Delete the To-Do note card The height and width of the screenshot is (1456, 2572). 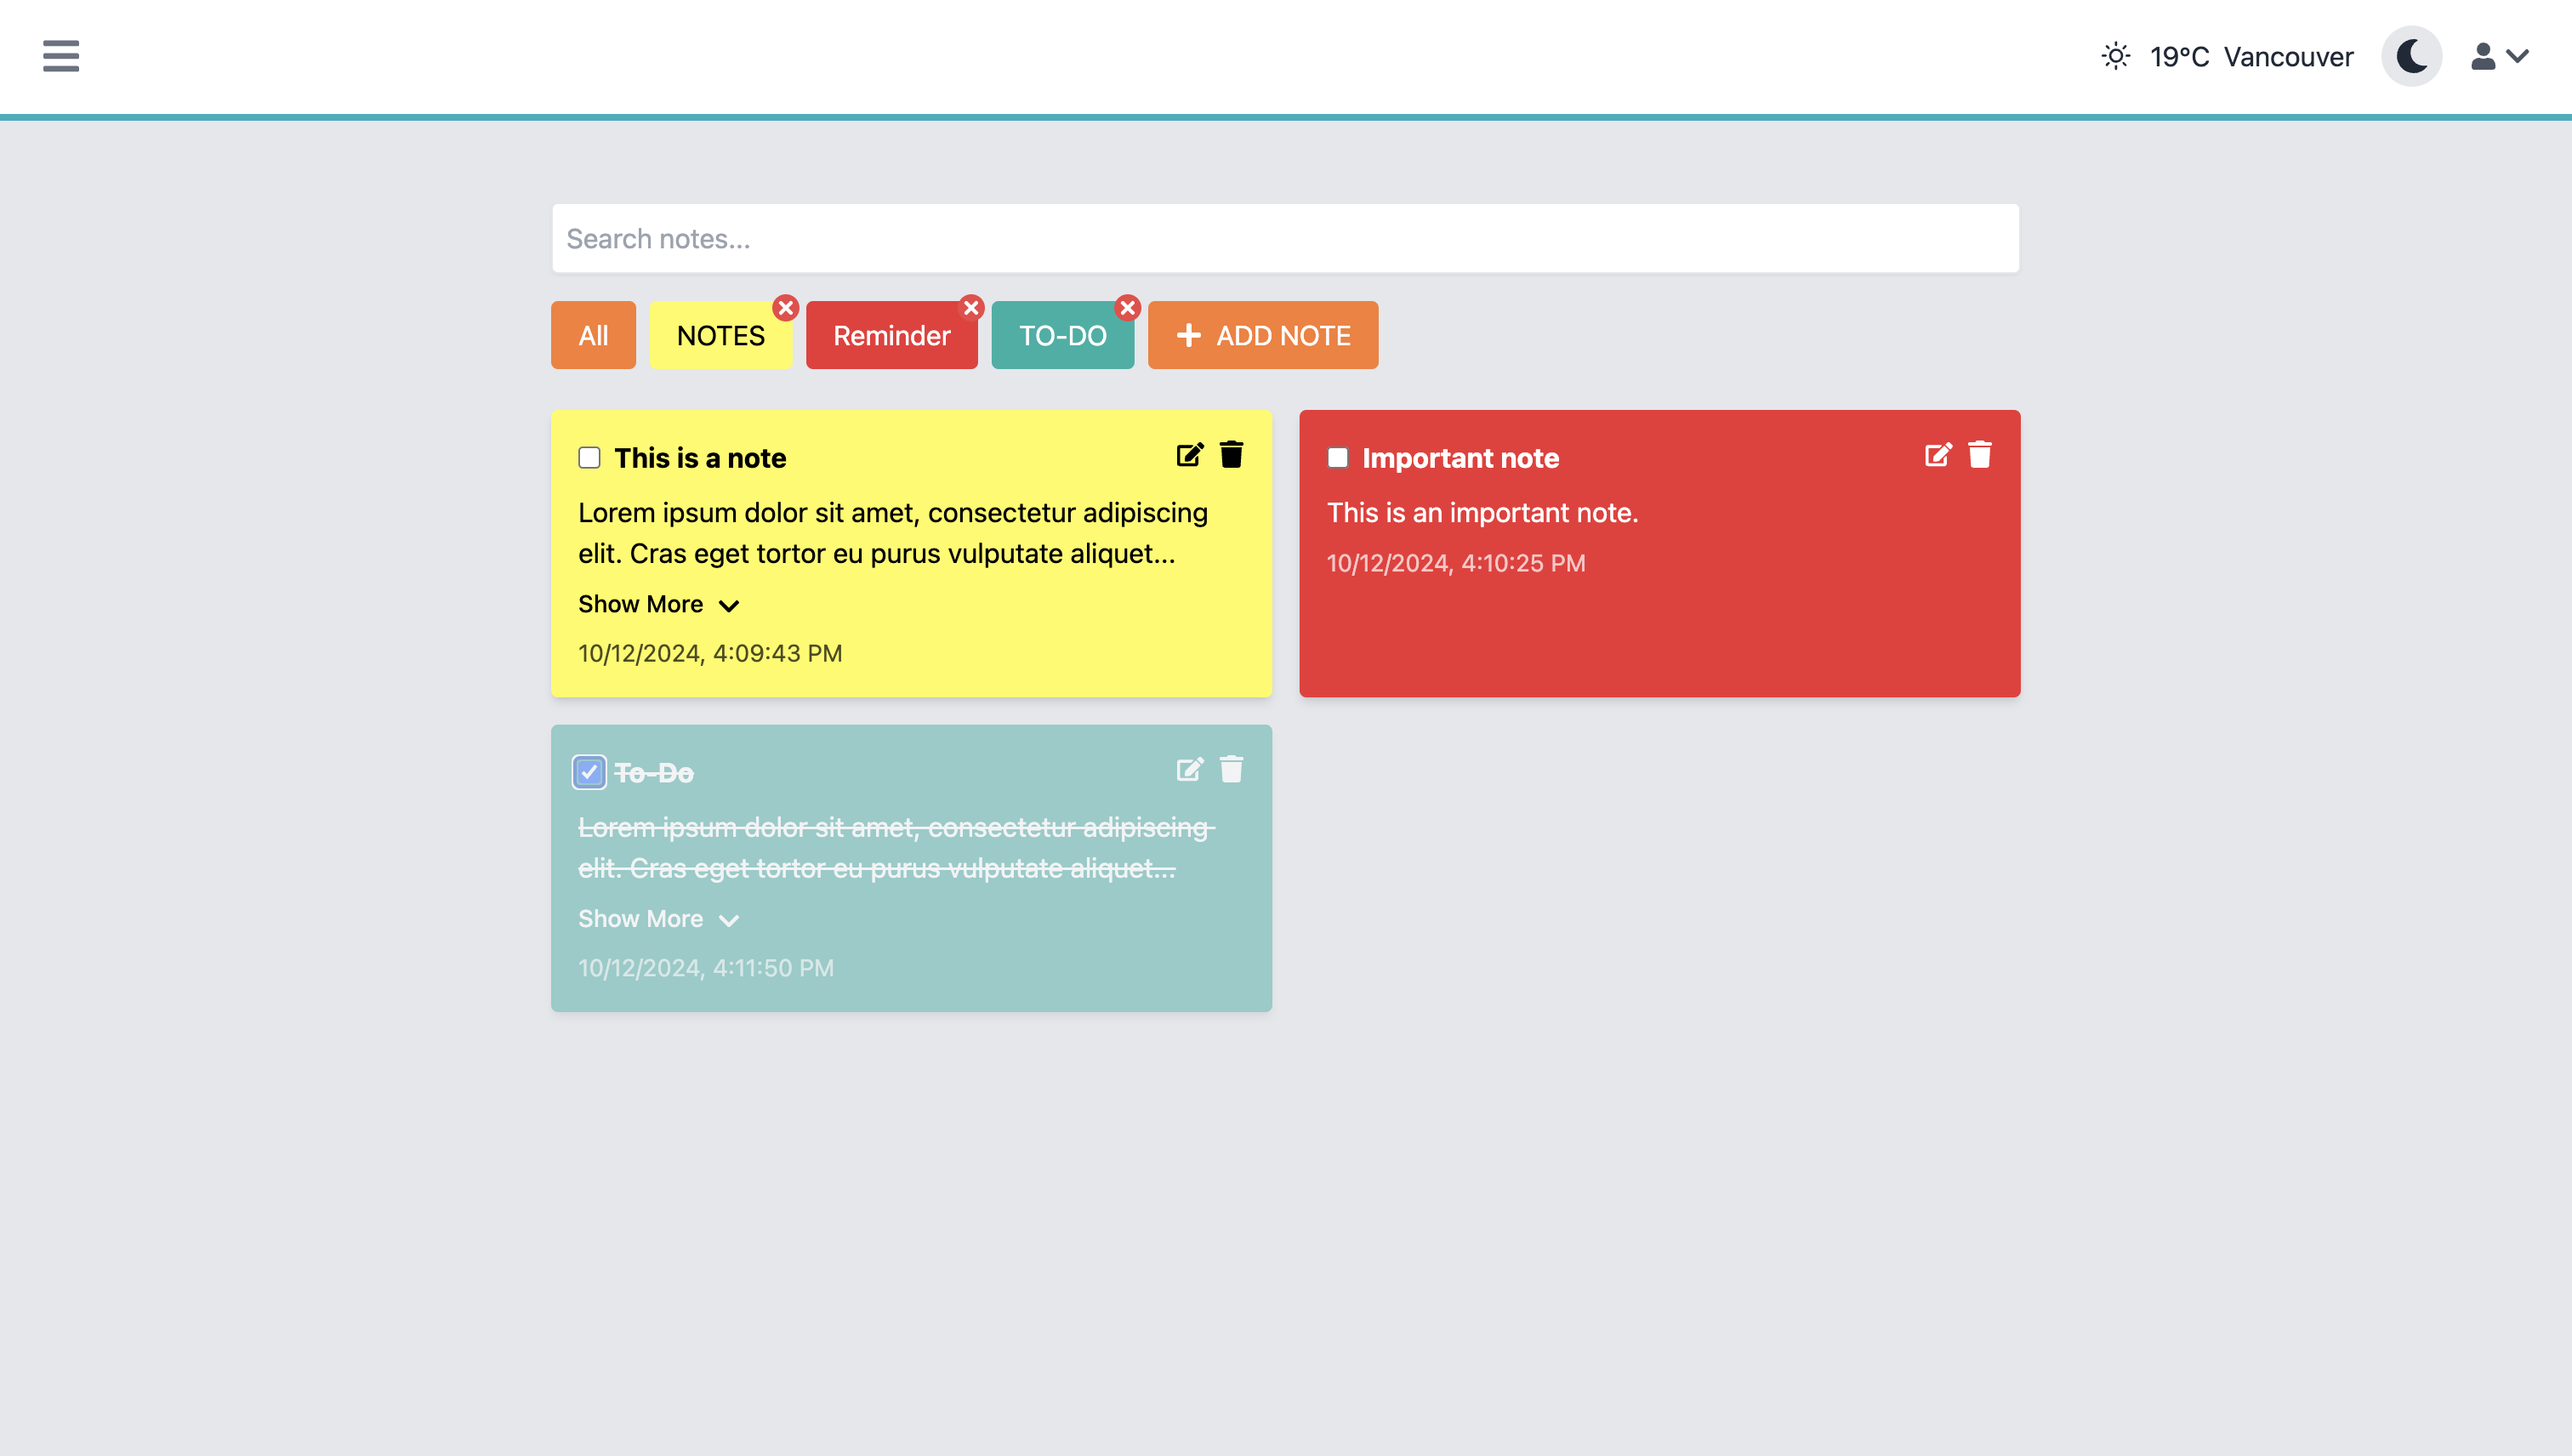click(x=1231, y=769)
